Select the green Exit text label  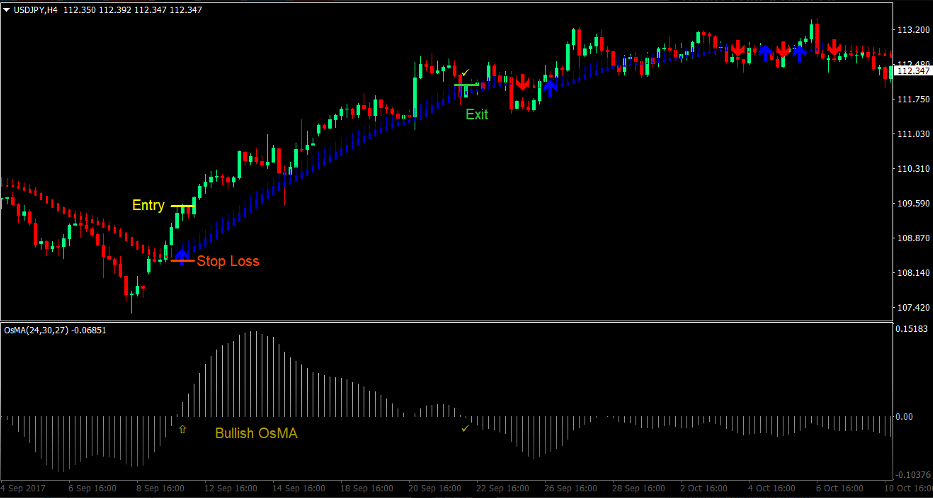(477, 115)
